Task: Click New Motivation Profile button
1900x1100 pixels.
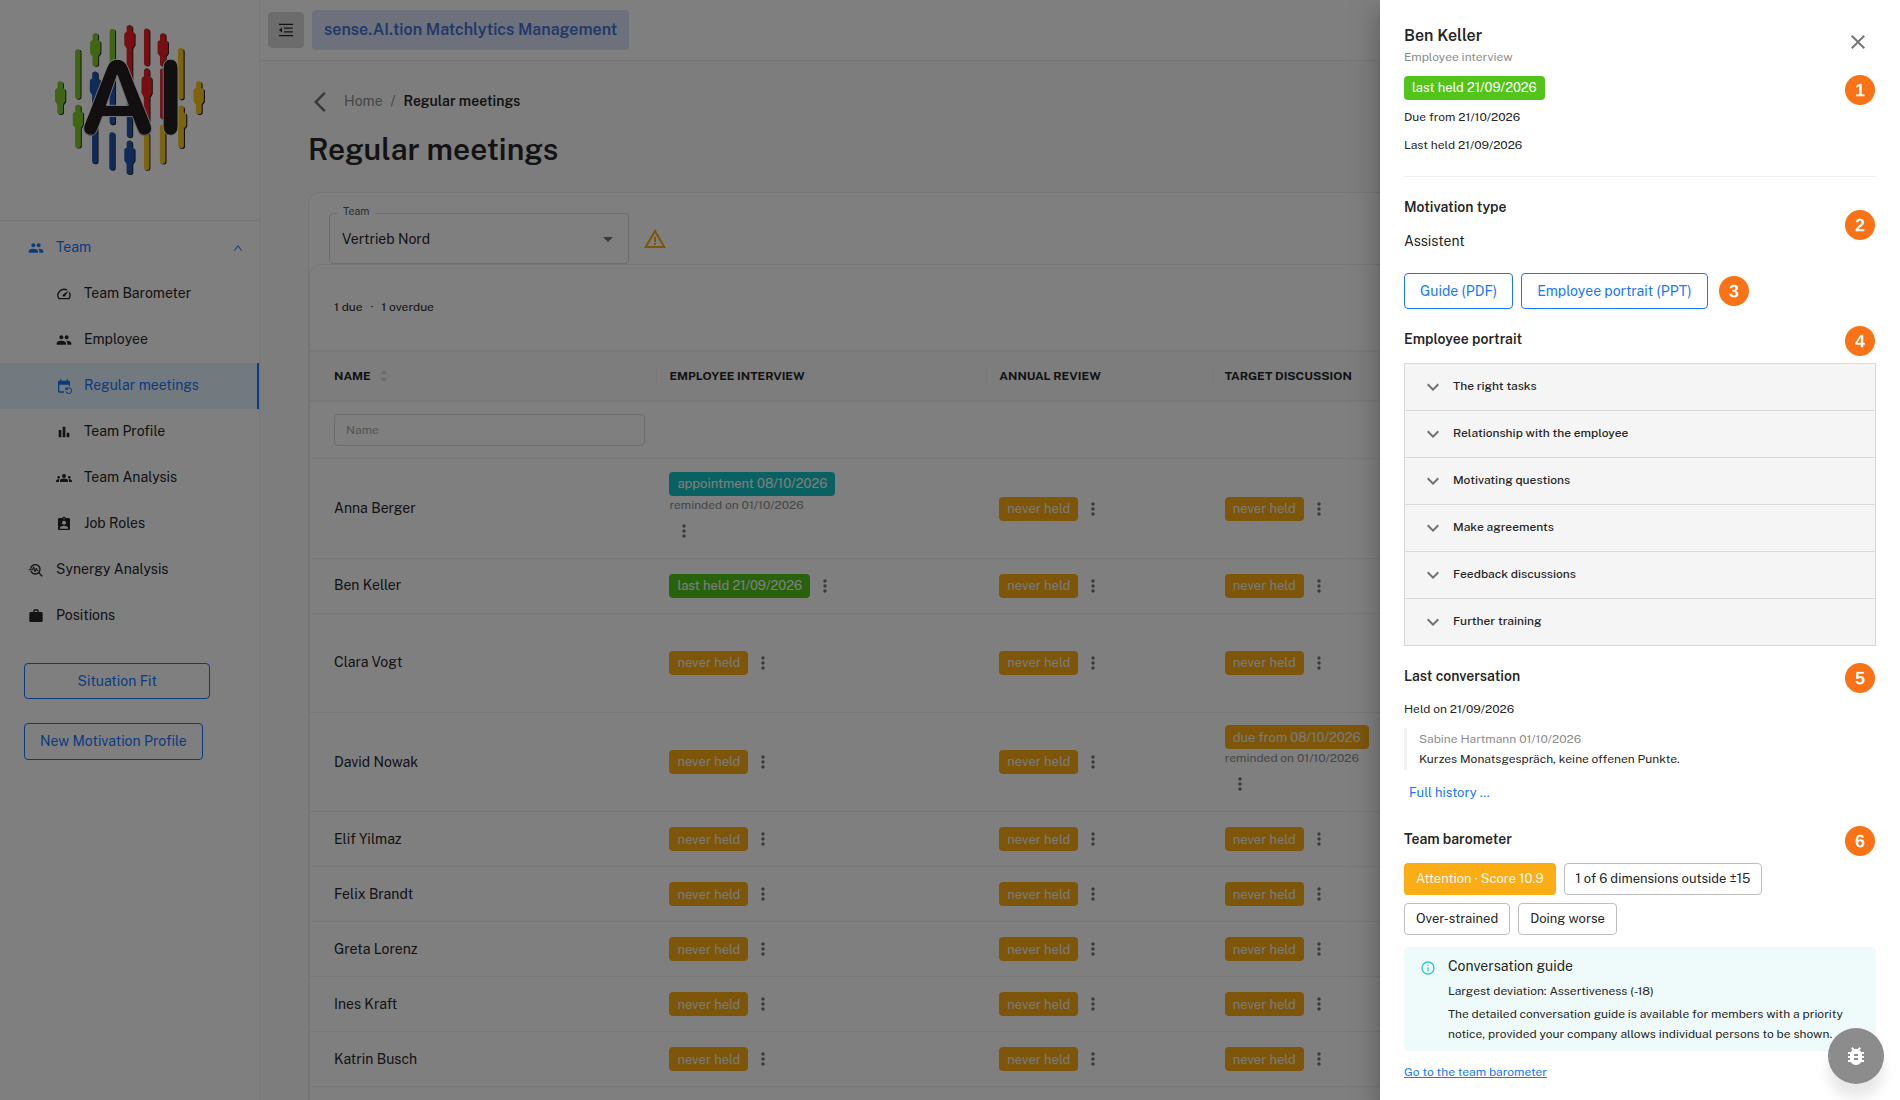Action: pos(113,741)
